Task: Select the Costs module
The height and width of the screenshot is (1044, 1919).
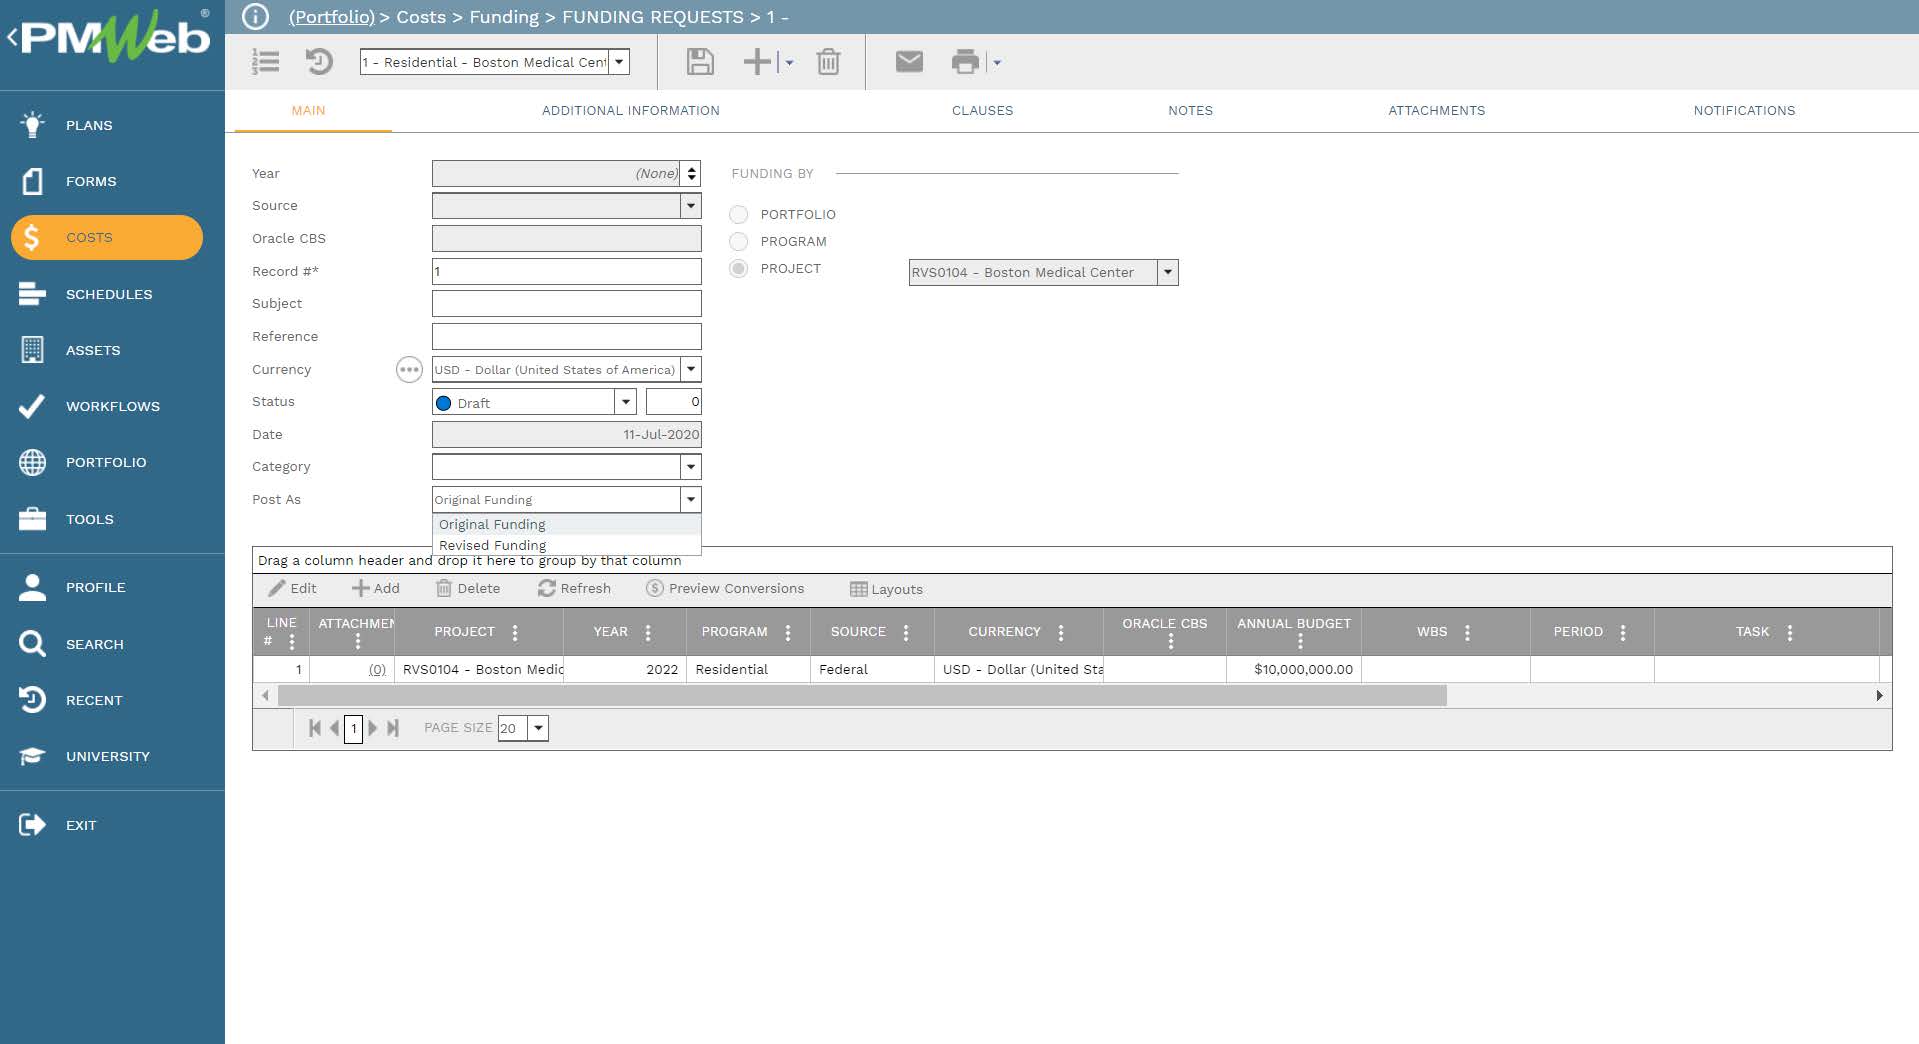Action: (107, 238)
